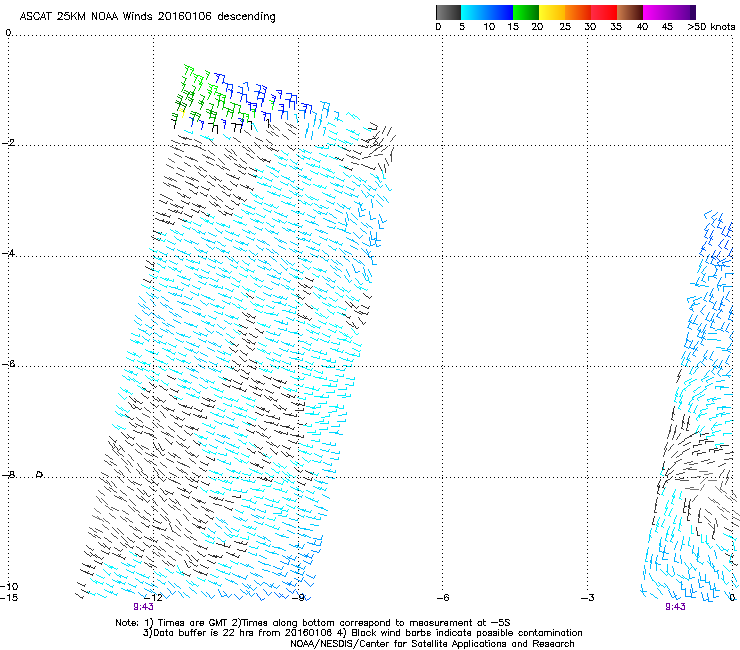Click the legend scale label '40'
Screen dimensions: 740x650
[642, 27]
